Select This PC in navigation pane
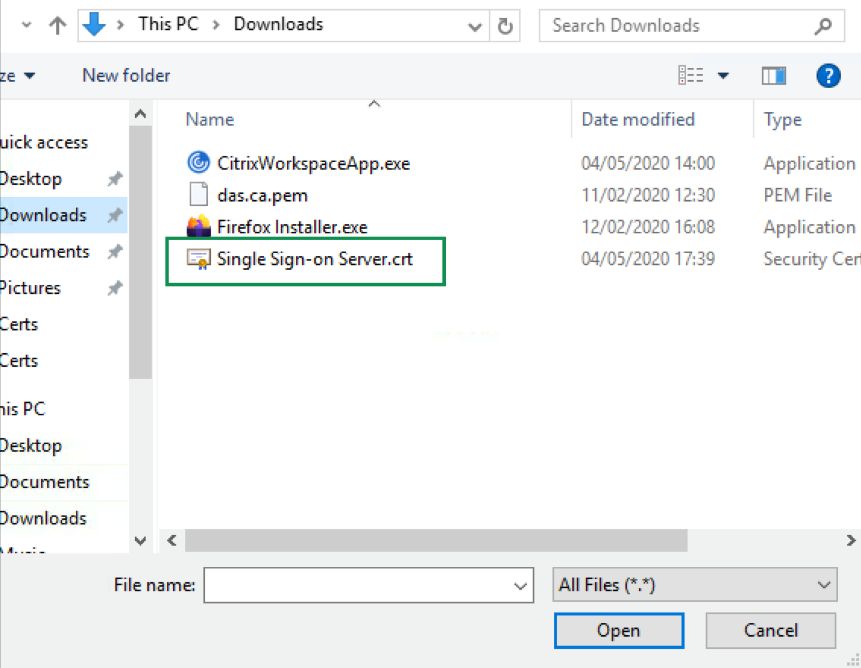Viewport: 861px width, 668px height. click(23, 409)
